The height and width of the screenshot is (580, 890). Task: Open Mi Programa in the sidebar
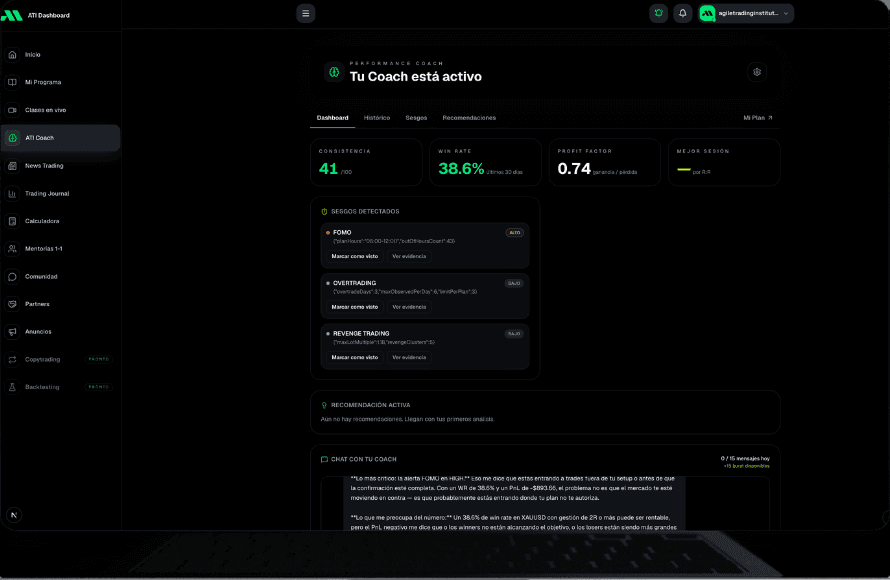click(61, 82)
